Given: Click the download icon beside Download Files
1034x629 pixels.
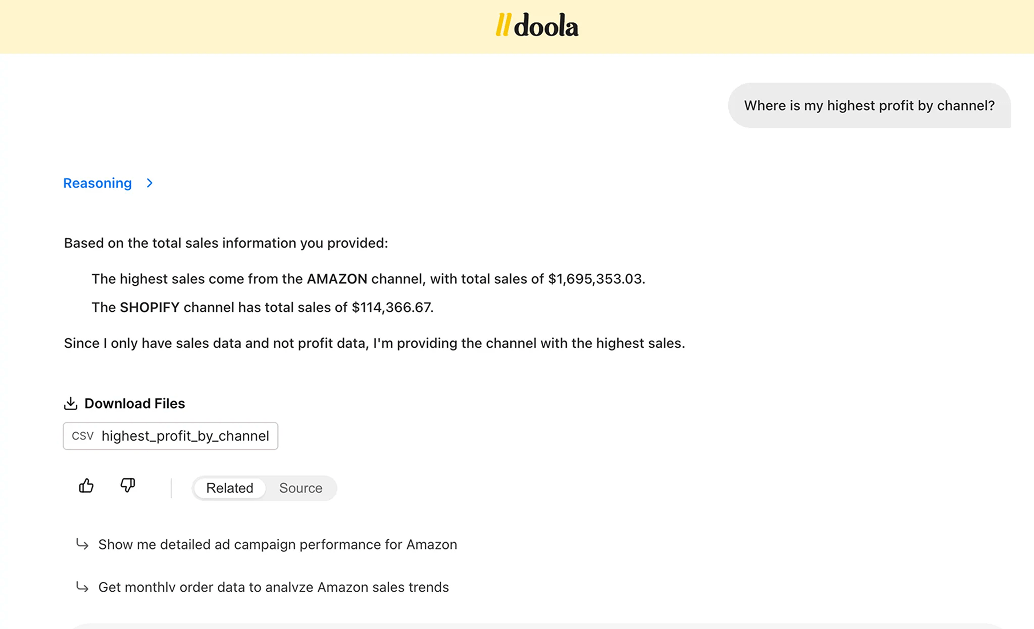Looking at the screenshot, I should click(x=70, y=404).
